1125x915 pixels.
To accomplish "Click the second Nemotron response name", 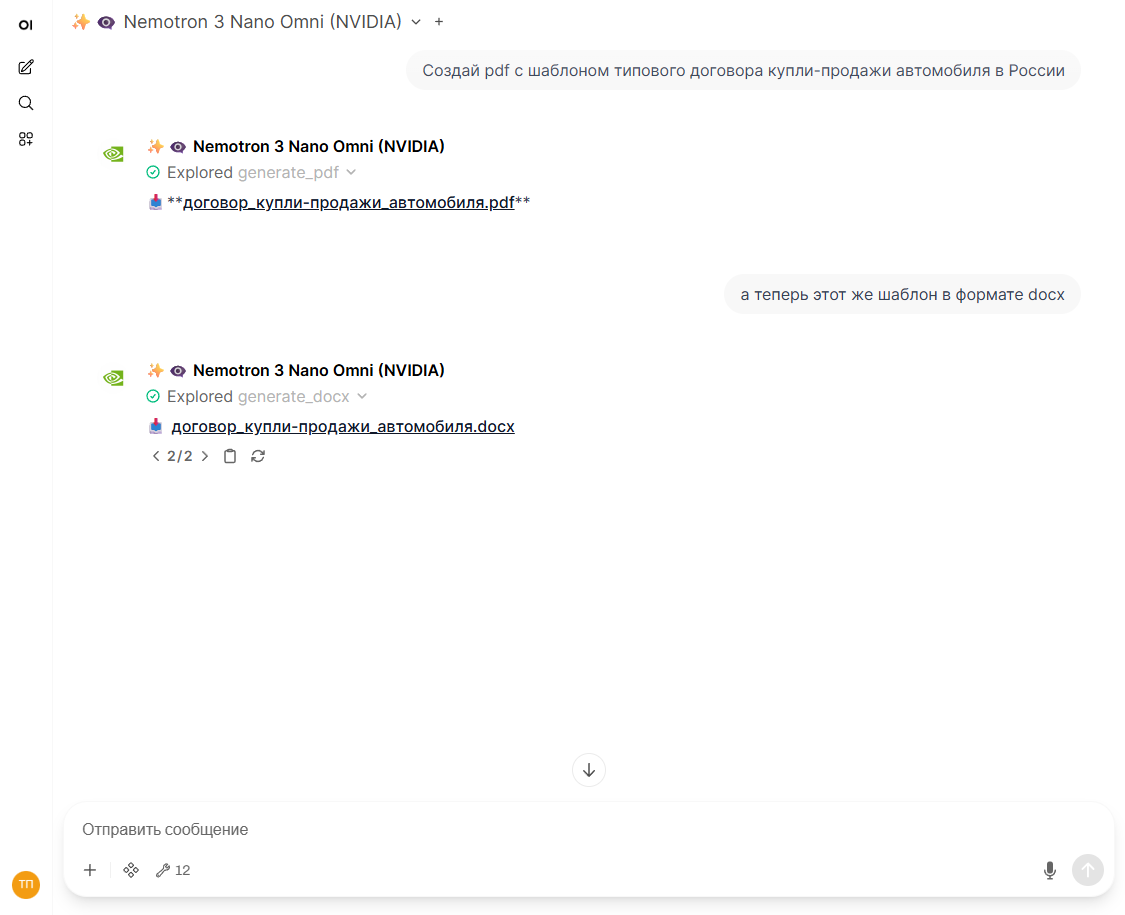I will 319,370.
